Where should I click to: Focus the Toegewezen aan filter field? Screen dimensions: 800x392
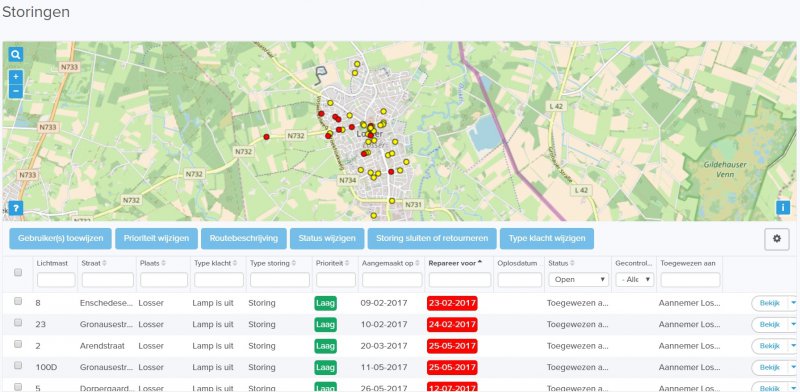point(690,280)
